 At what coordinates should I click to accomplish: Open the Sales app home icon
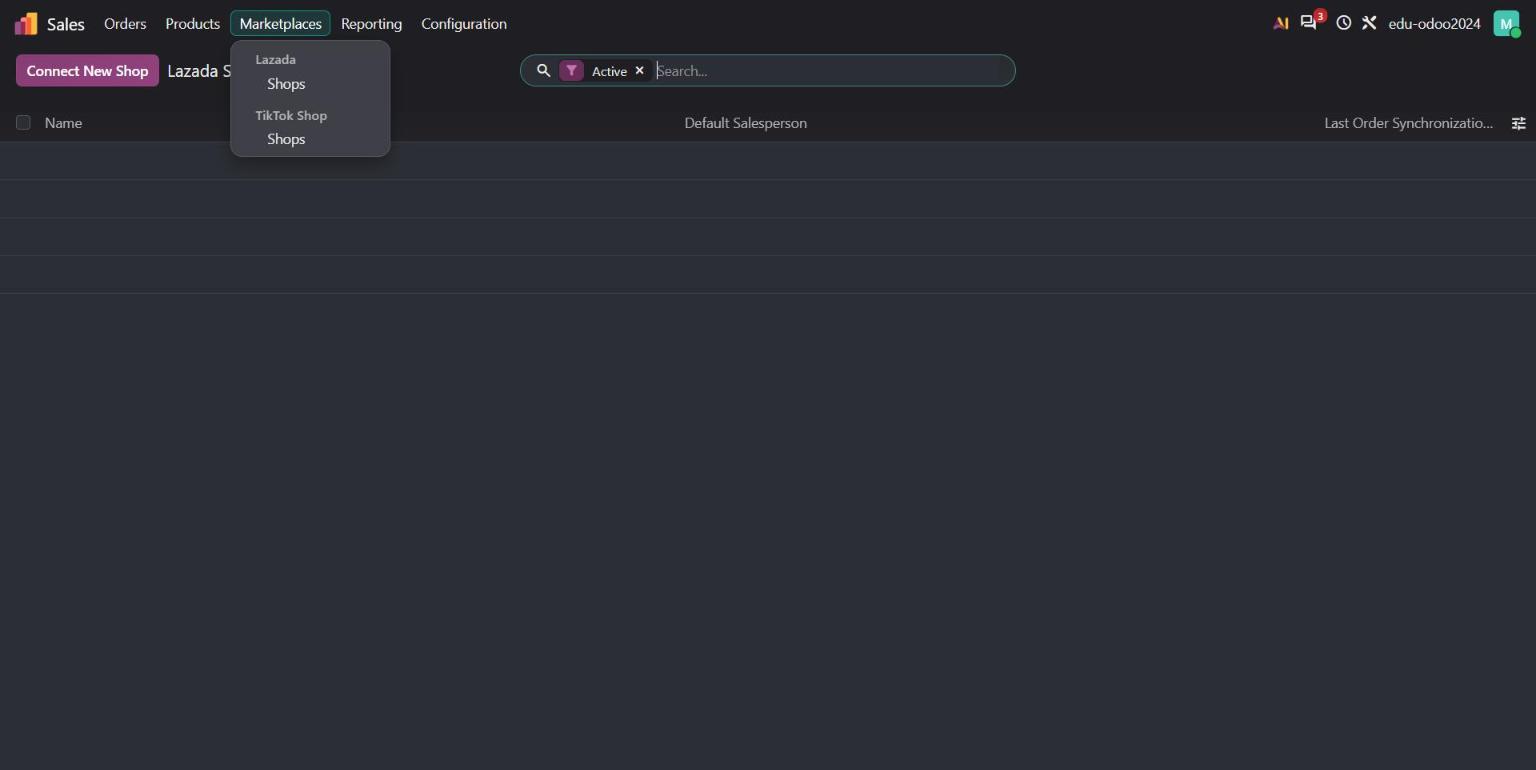point(26,24)
